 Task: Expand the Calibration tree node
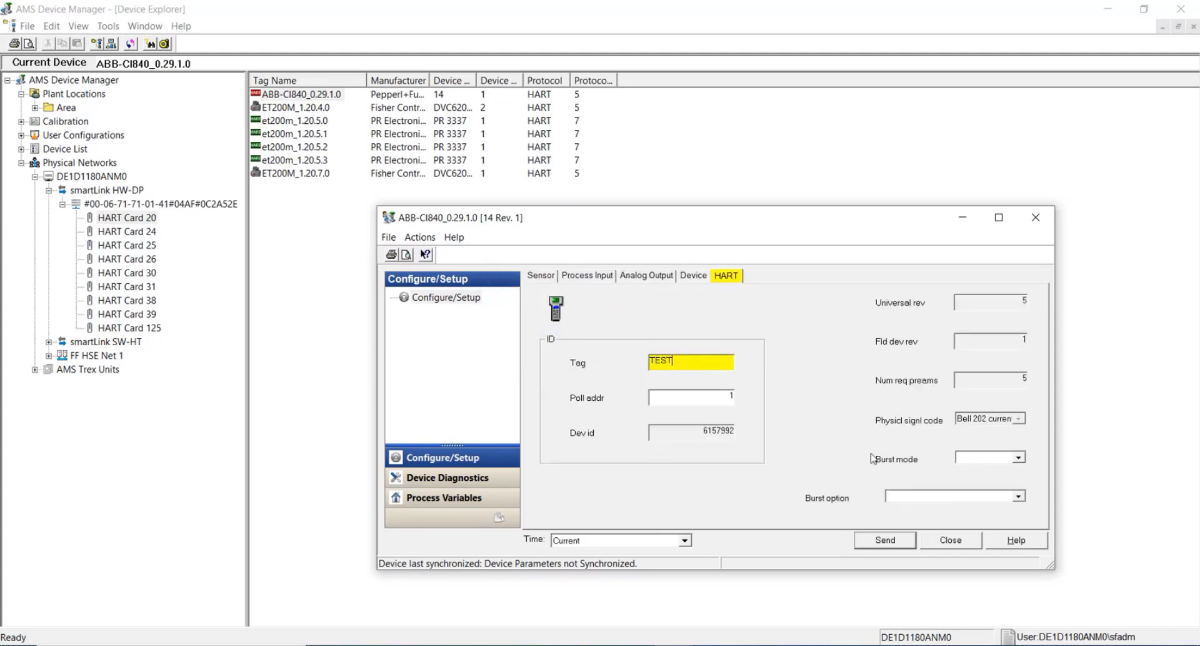[x=22, y=122]
